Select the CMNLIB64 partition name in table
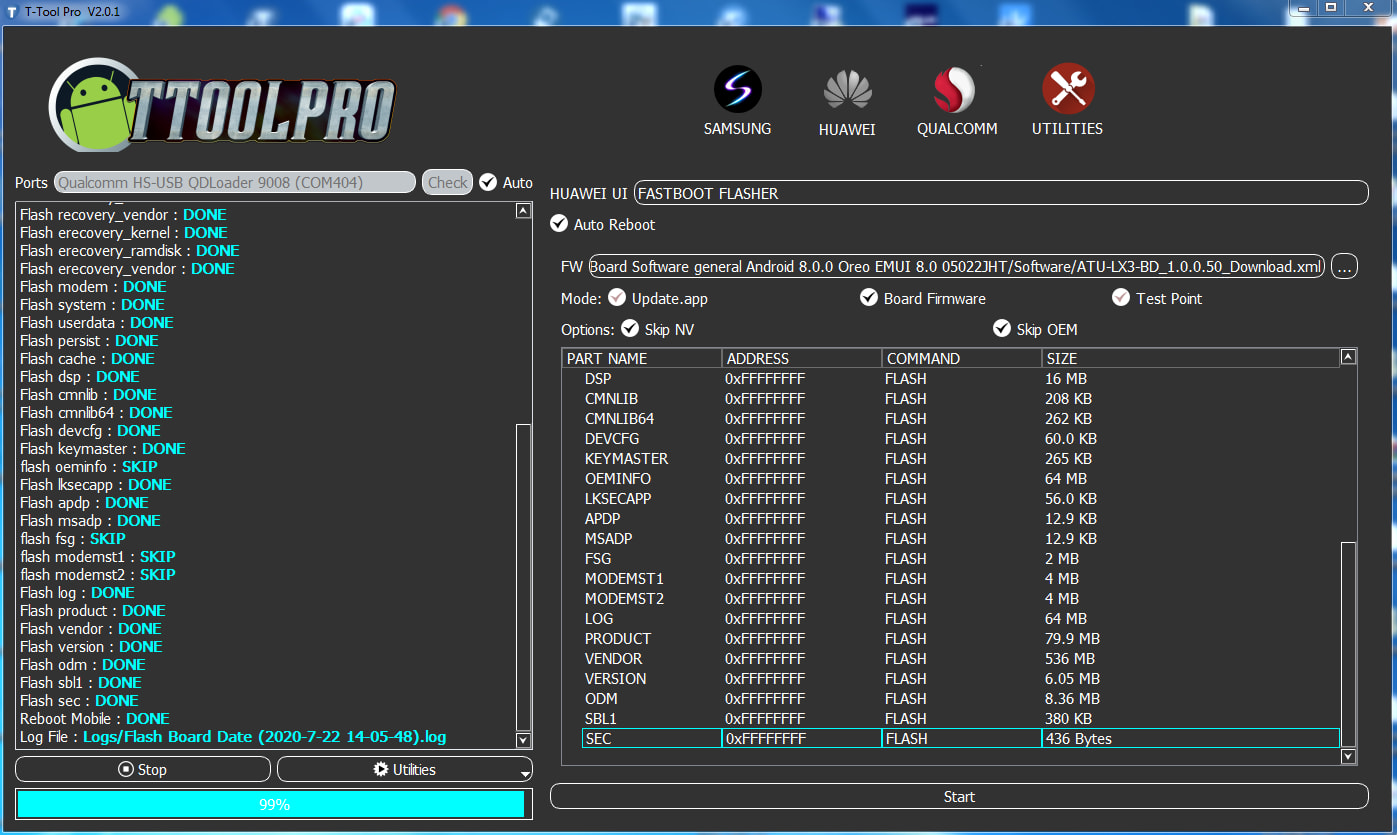Viewport: 1397px width, 835px height. coord(619,419)
